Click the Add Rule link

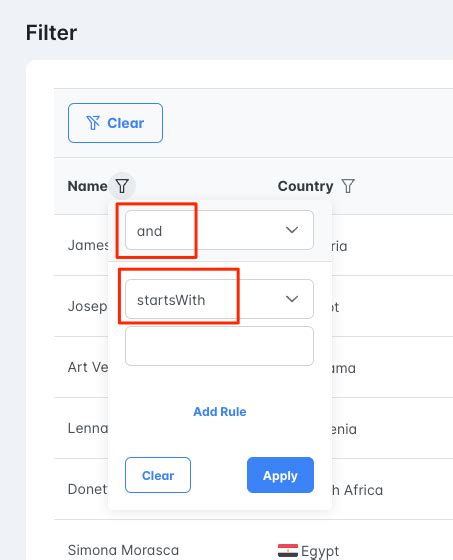[x=220, y=411]
